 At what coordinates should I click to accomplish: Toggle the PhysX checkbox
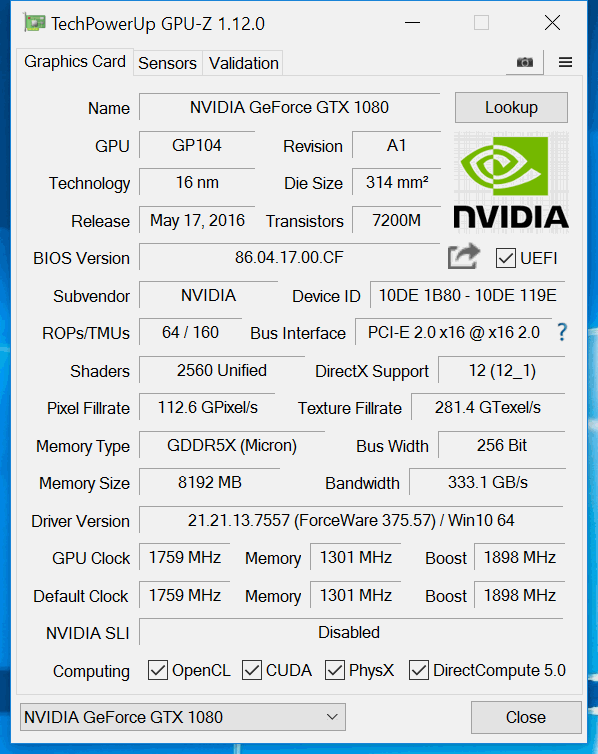click(x=335, y=670)
